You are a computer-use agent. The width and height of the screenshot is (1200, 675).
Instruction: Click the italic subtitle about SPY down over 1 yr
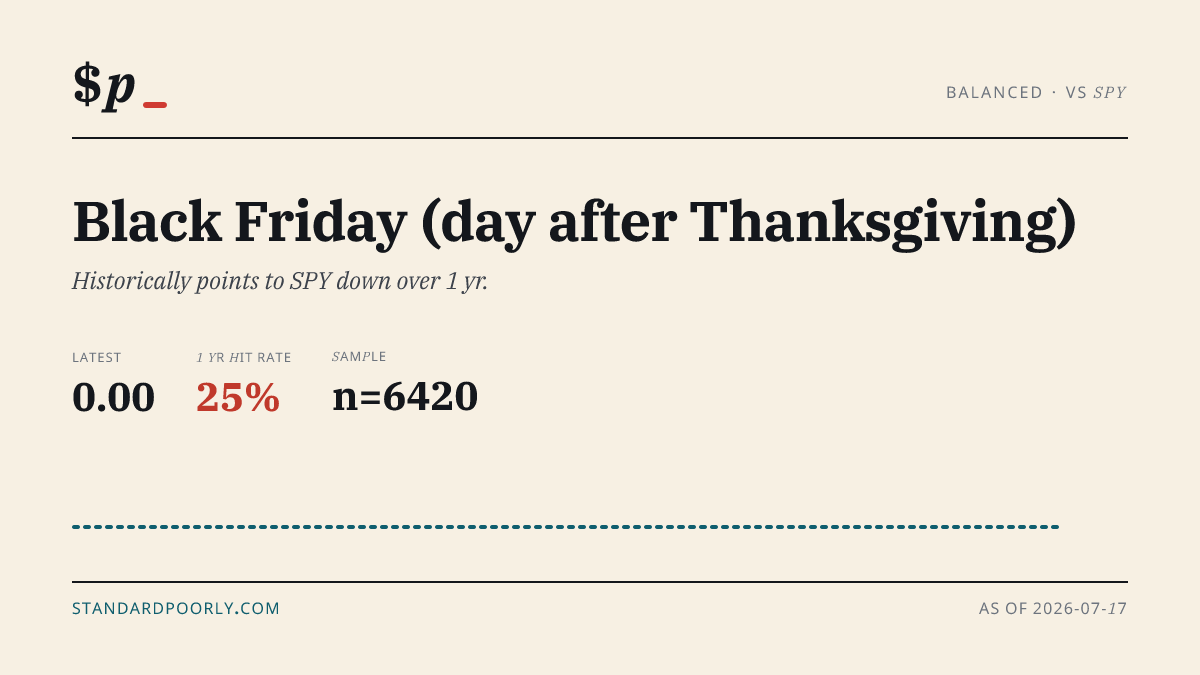280,281
